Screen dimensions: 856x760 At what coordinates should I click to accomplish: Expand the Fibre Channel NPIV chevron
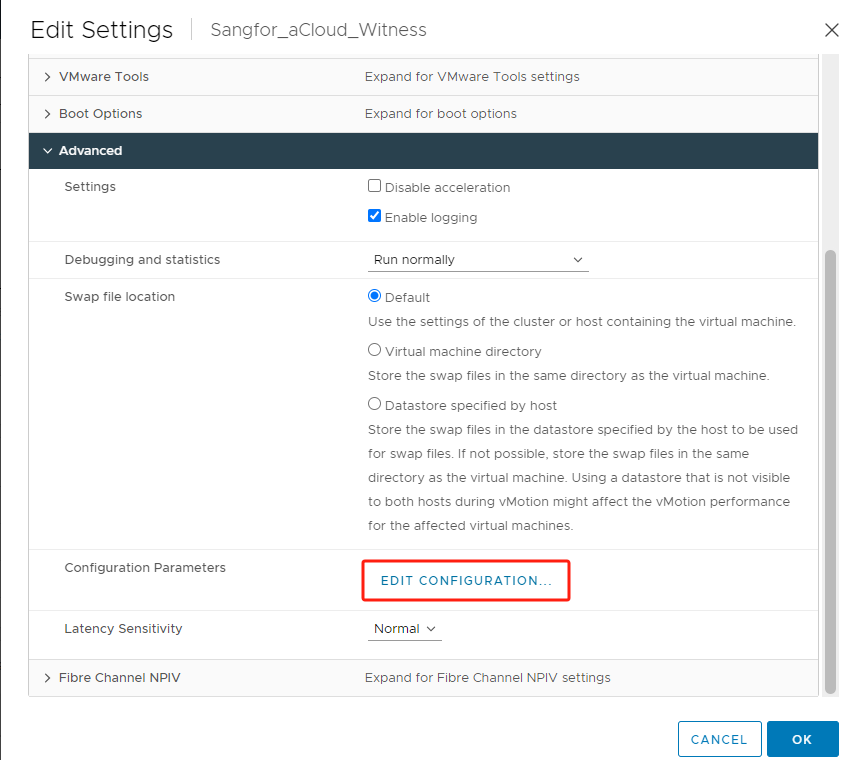[x=47, y=678]
